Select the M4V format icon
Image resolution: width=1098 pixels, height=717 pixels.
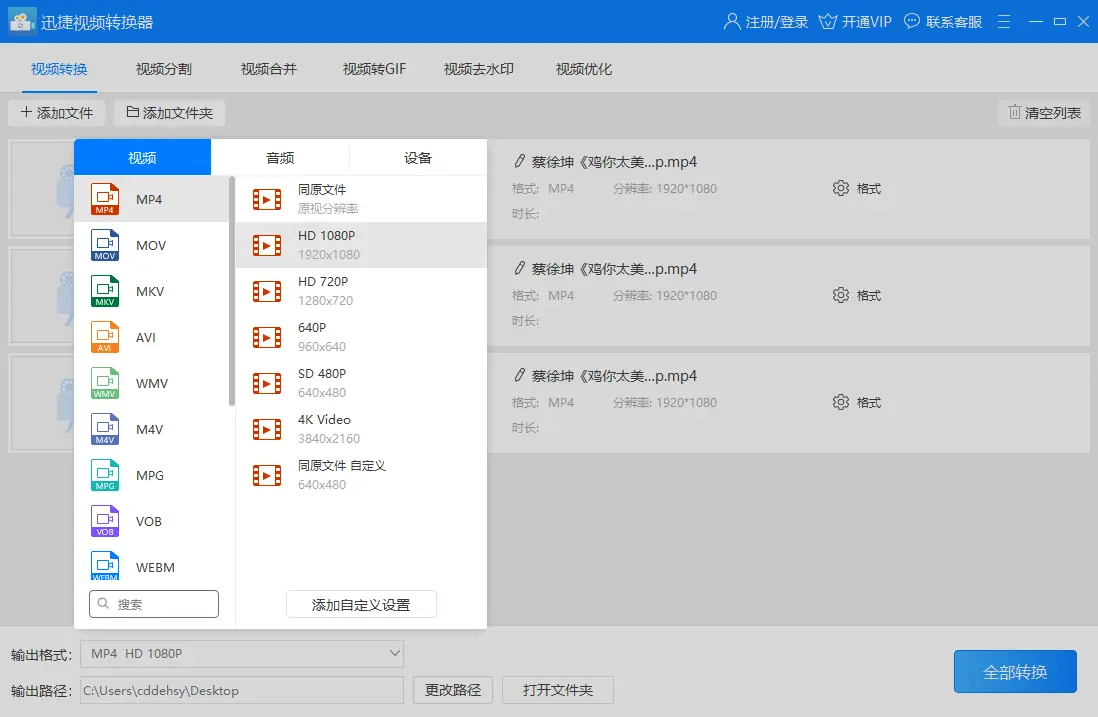(x=105, y=429)
